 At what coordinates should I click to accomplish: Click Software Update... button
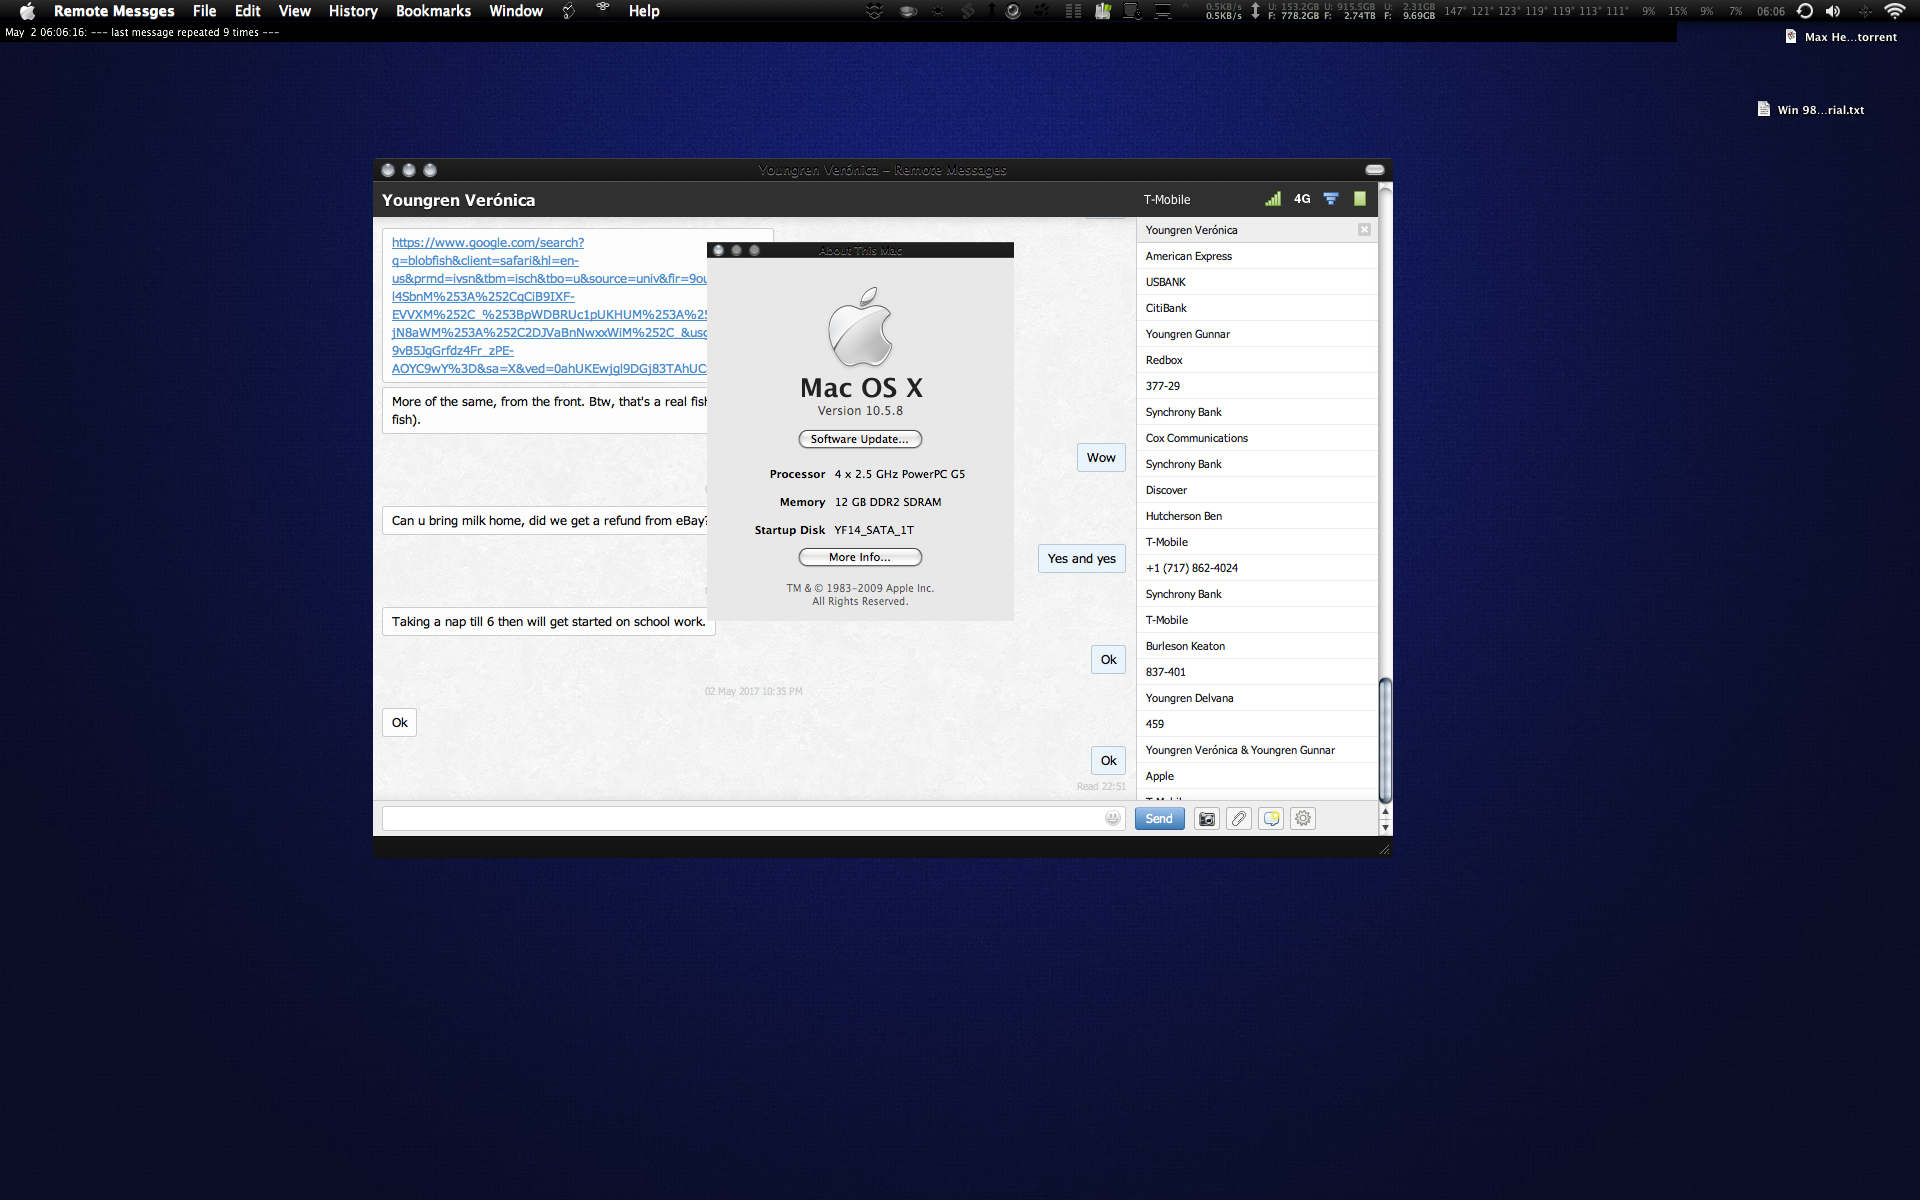pos(860,439)
